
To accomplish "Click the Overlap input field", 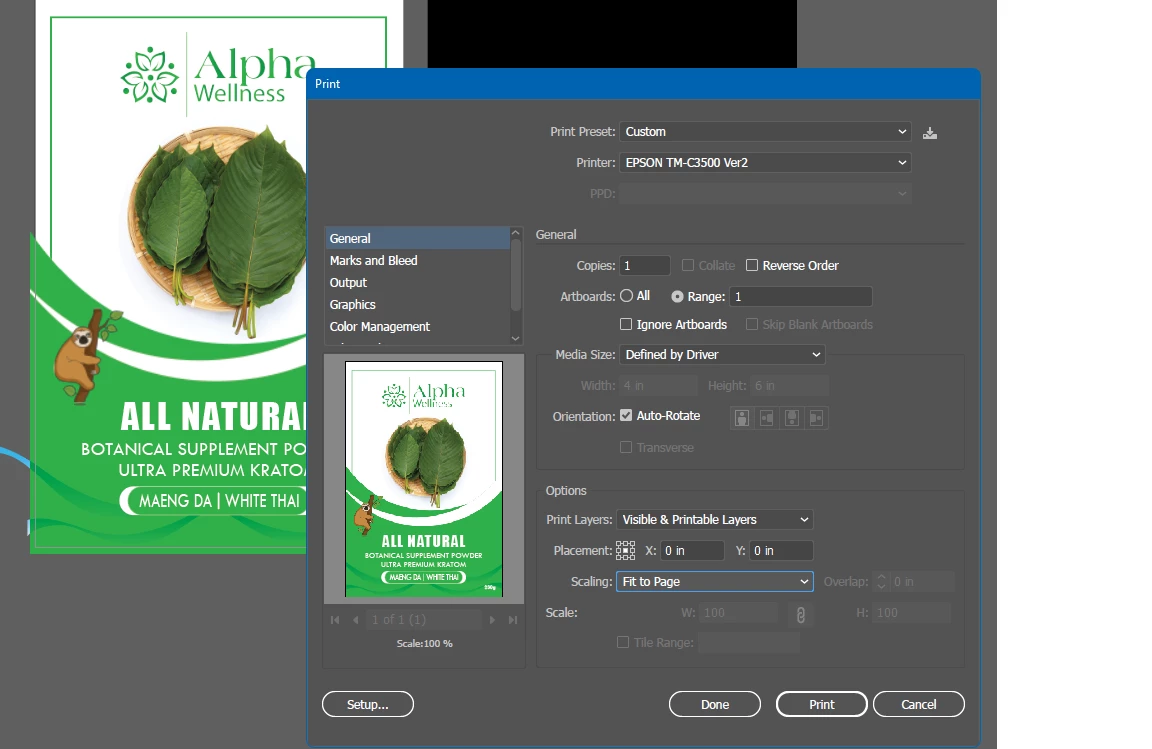I will tap(922, 581).
